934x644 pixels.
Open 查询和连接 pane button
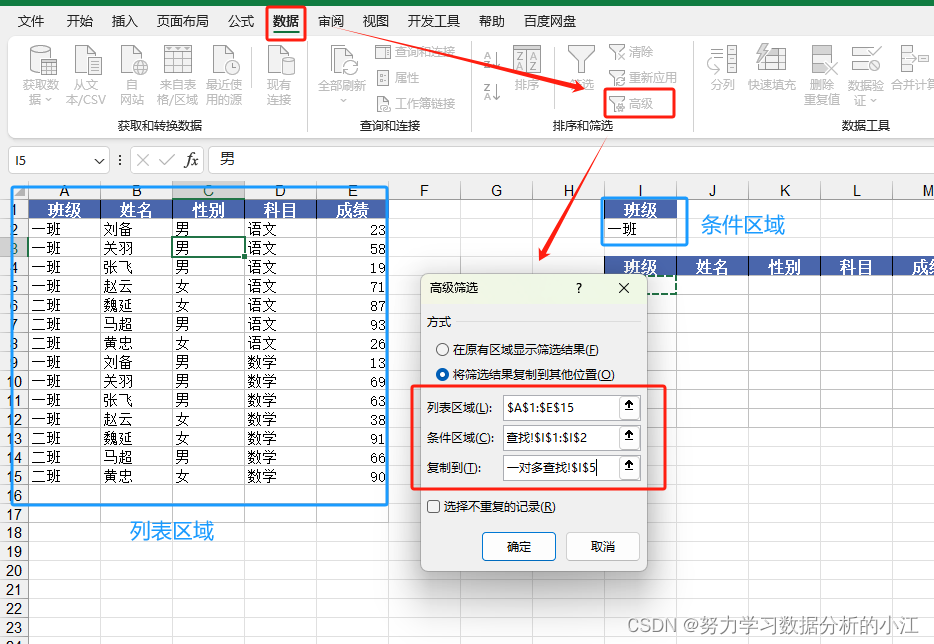415,52
